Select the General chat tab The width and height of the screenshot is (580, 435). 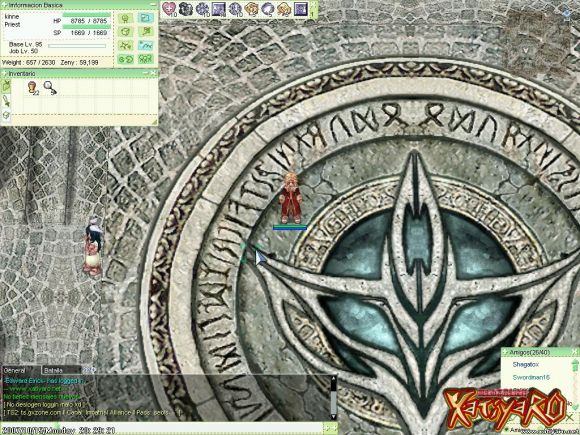pos(21,370)
